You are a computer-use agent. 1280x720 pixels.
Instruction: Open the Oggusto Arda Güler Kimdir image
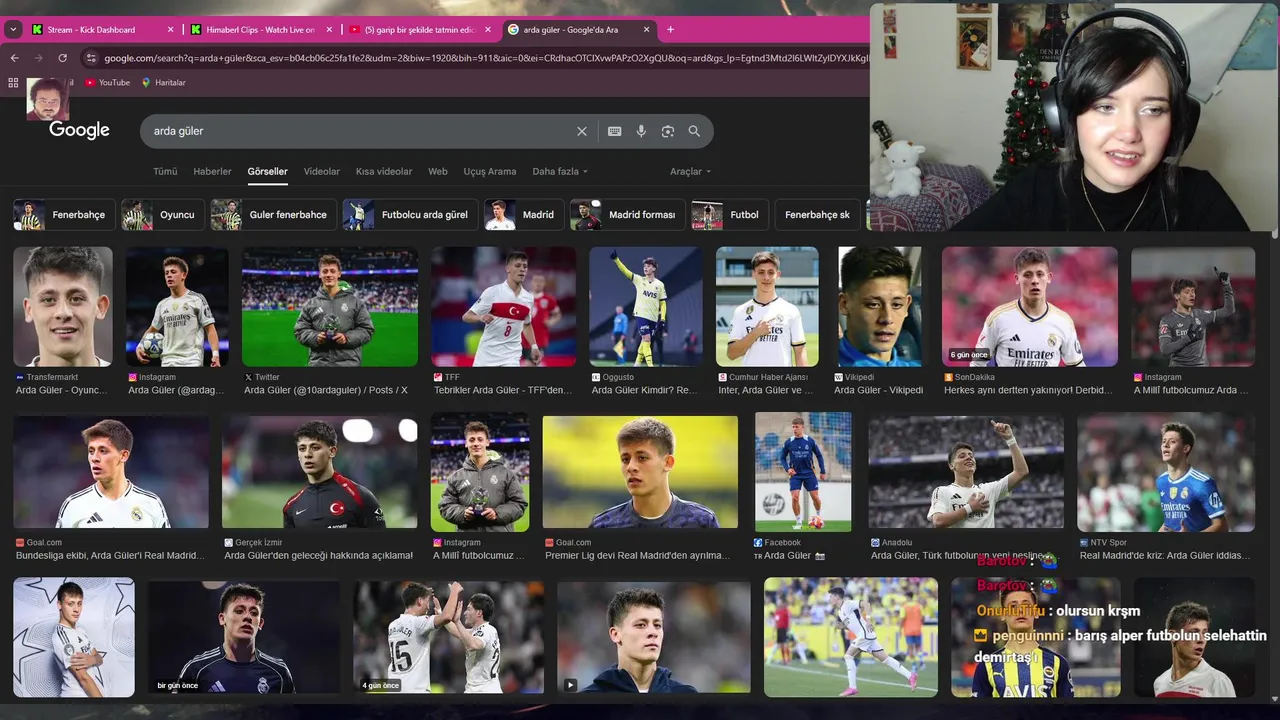(646, 306)
